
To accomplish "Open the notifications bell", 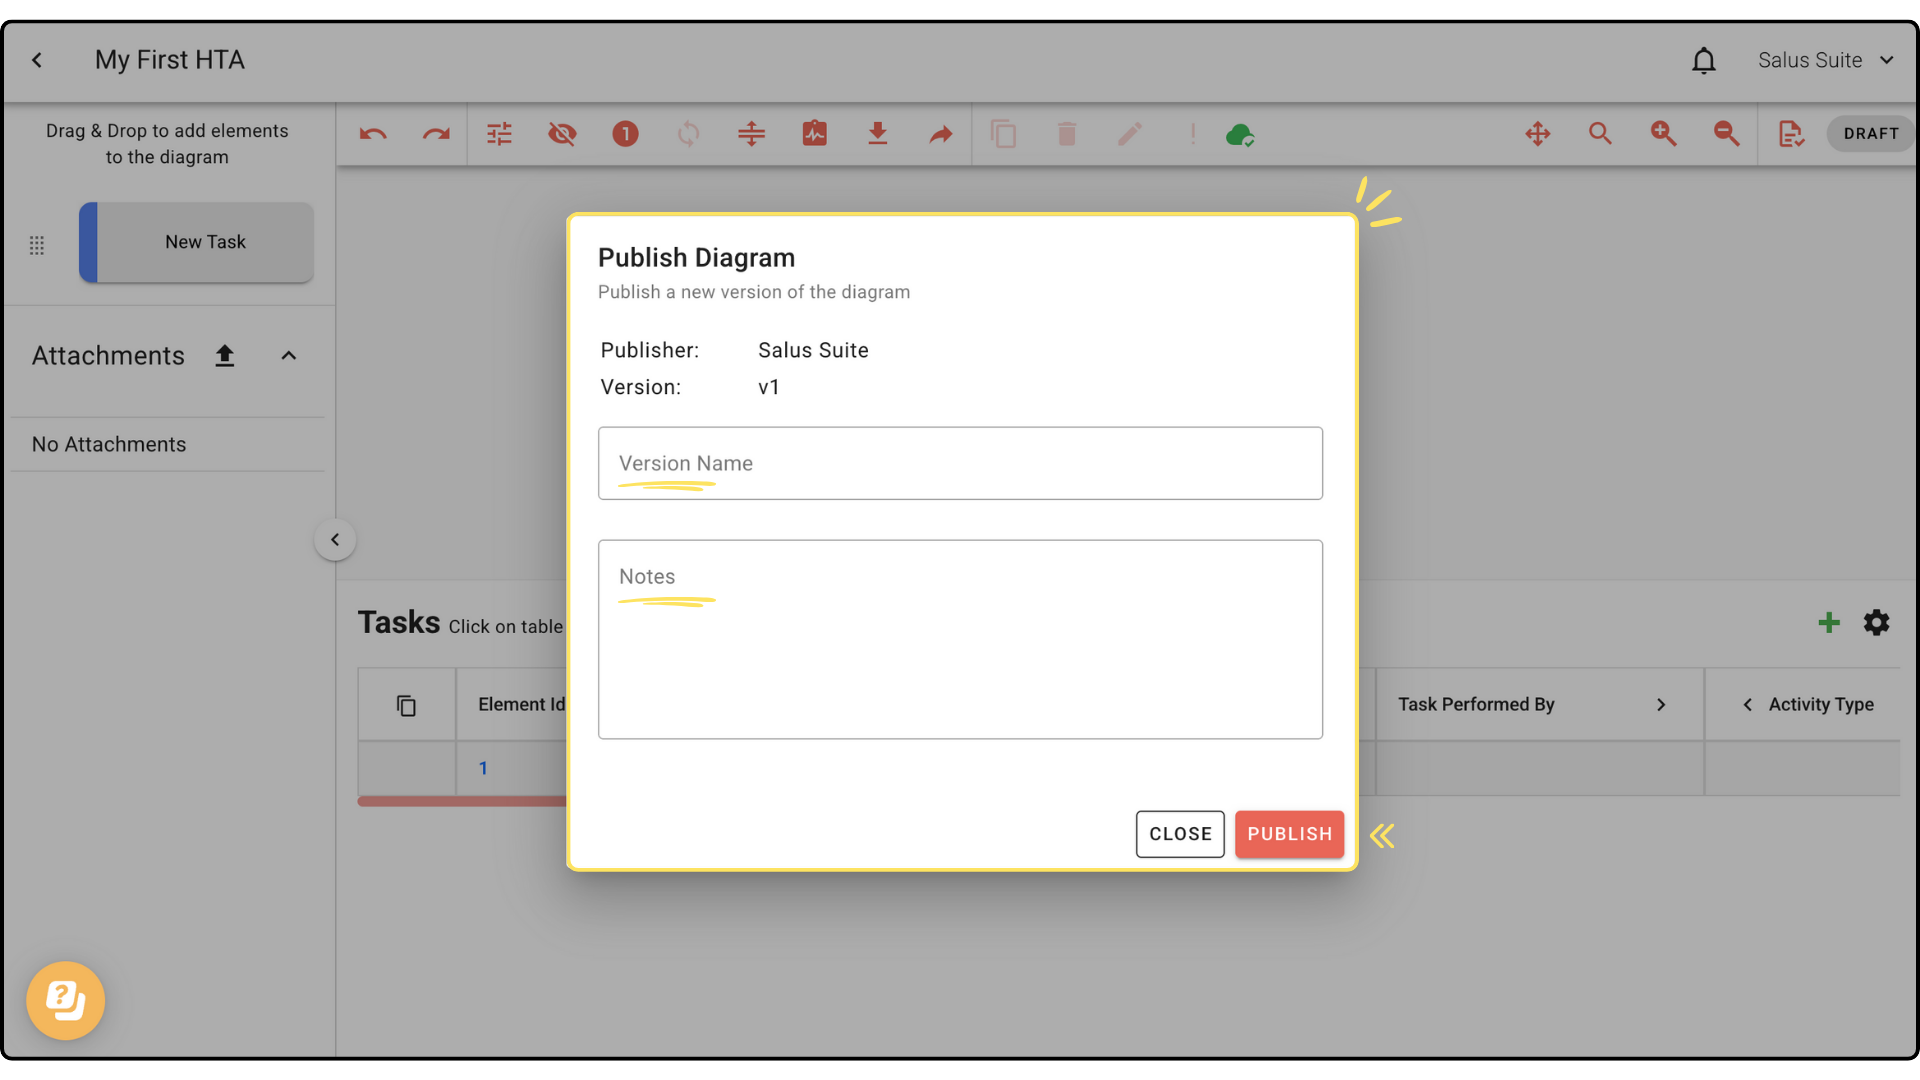I will tap(1703, 61).
